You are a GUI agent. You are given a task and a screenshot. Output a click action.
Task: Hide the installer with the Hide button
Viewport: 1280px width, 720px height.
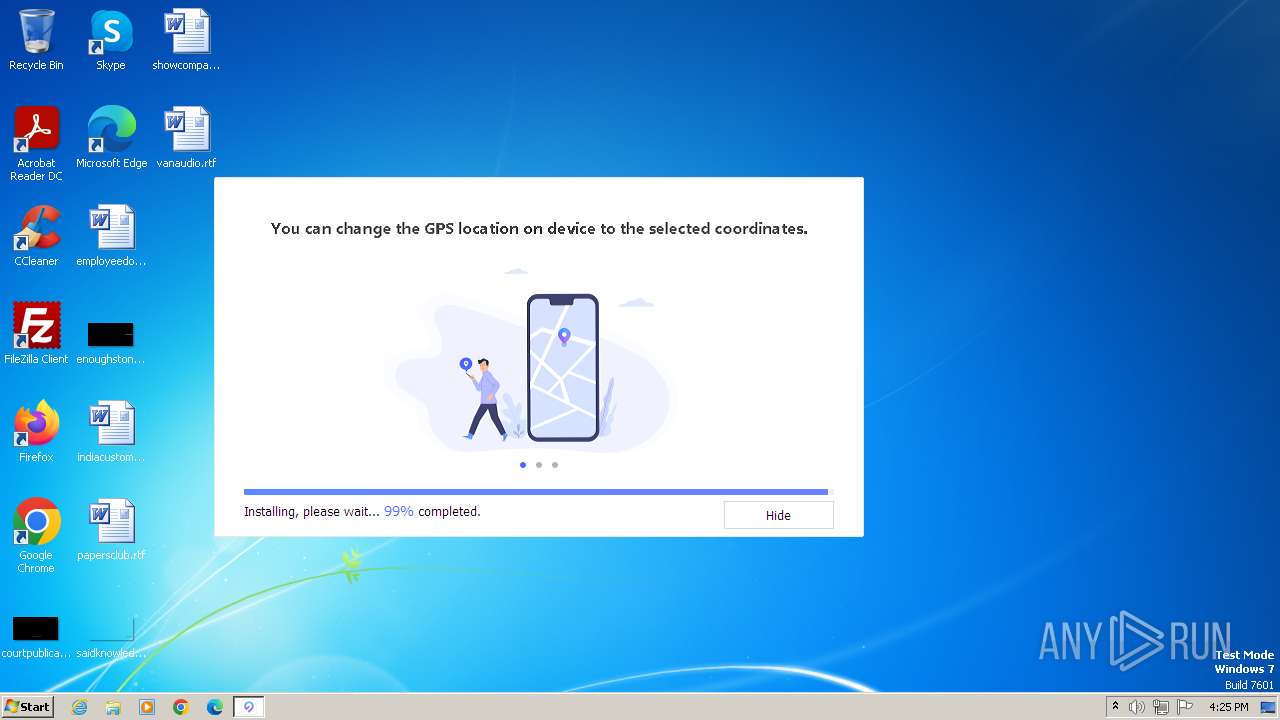pos(778,515)
